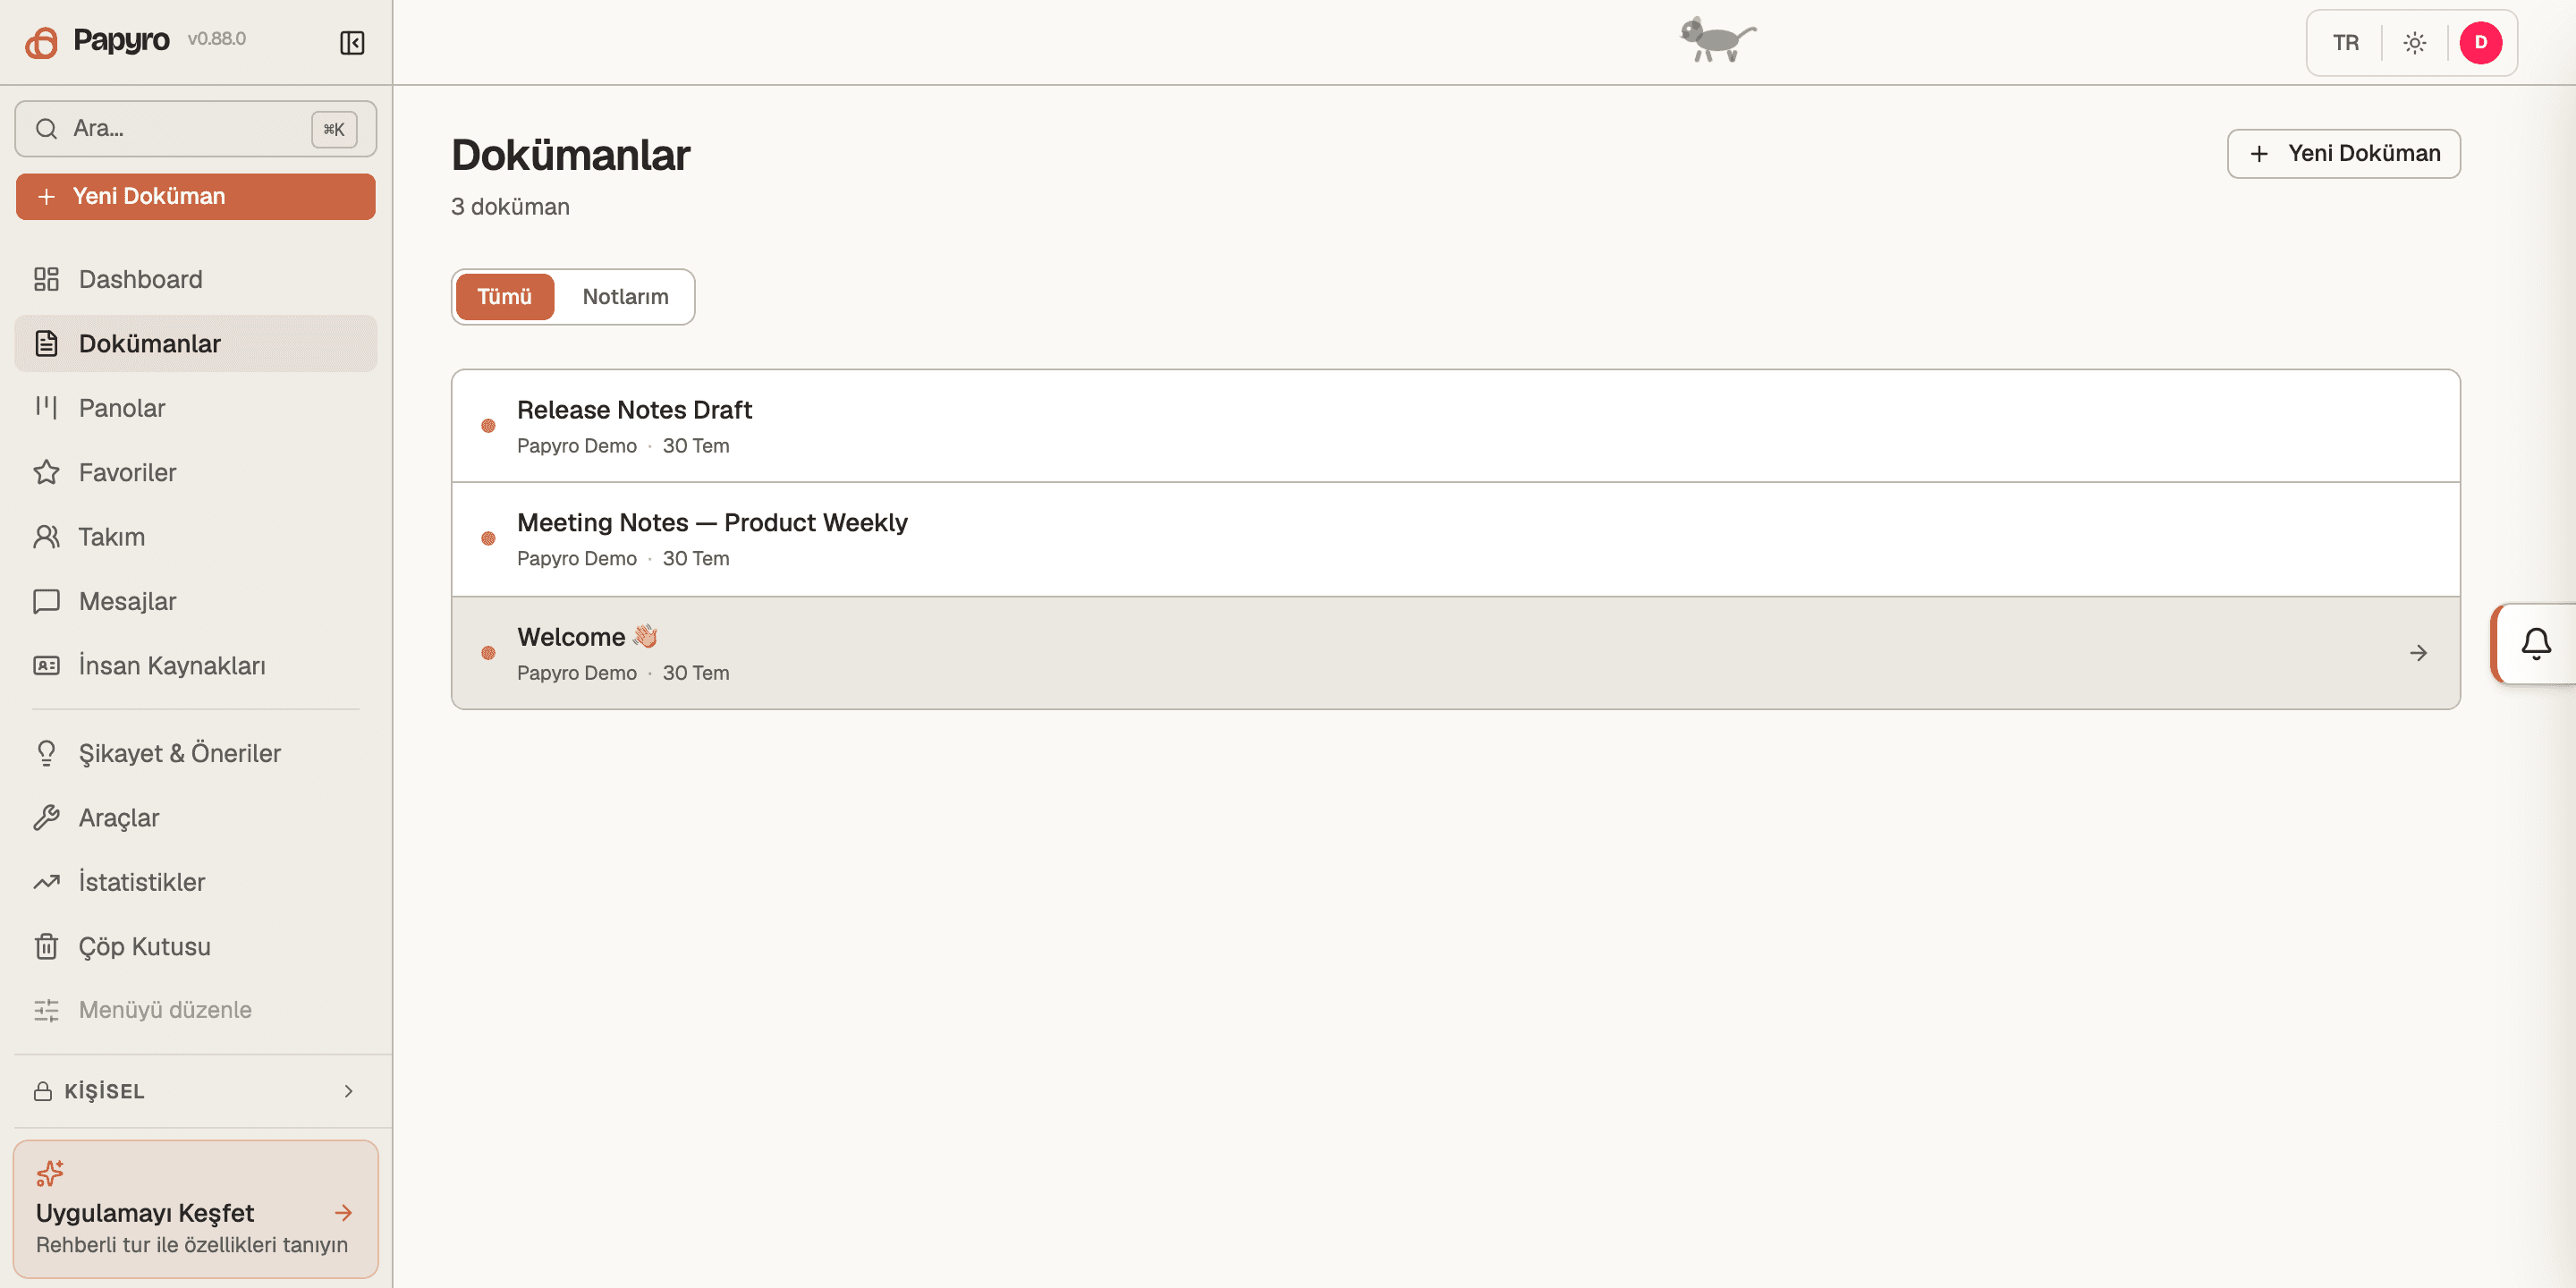Click the v0.88.0 version label
The width and height of the screenshot is (2576, 1288).
click(x=217, y=39)
